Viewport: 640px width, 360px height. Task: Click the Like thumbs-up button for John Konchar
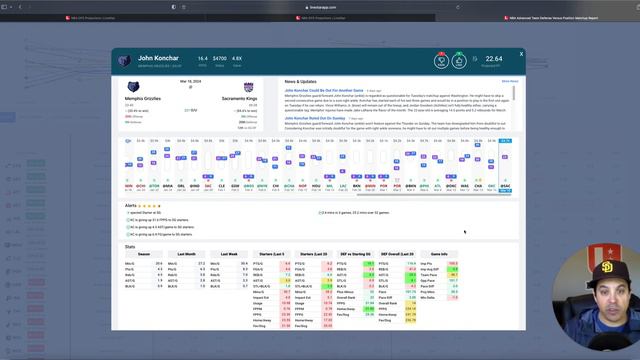[459, 61]
